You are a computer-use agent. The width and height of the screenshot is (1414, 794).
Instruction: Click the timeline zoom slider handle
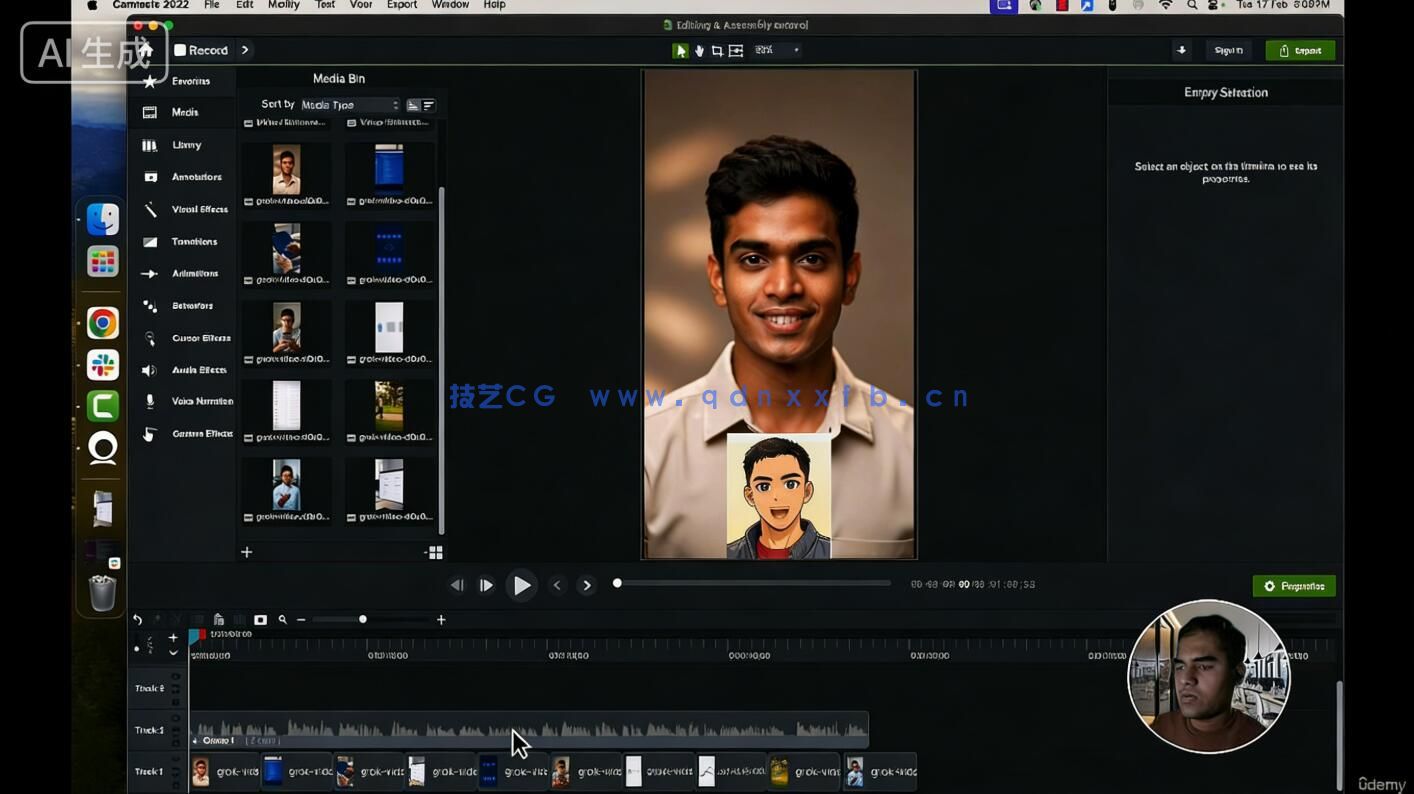(x=363, y=620)
